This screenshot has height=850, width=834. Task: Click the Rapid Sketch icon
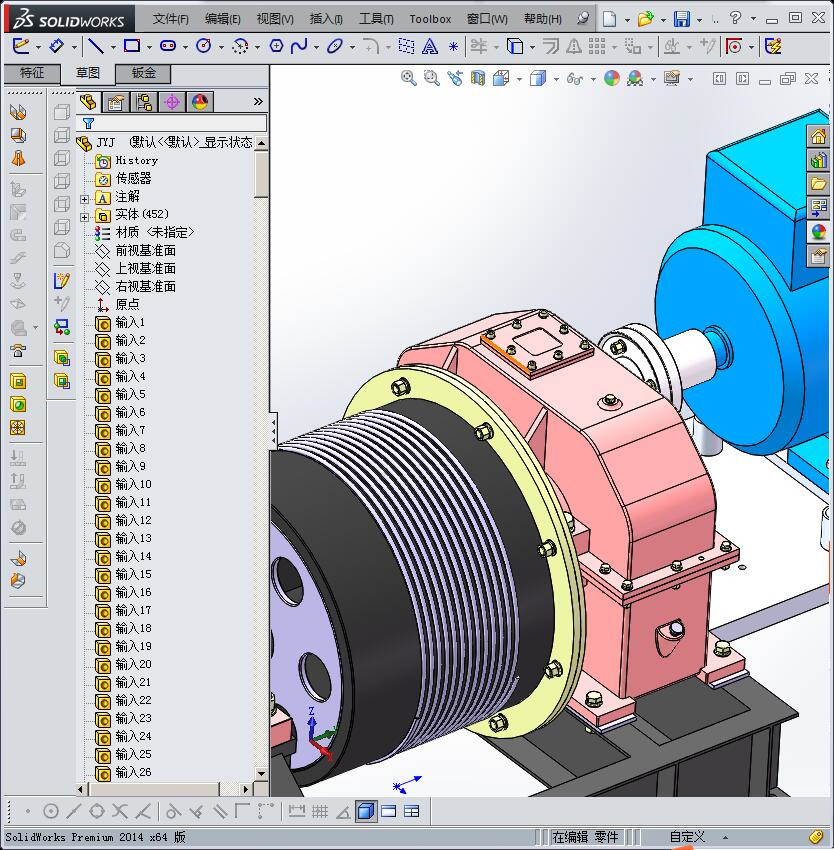point(773,46)
